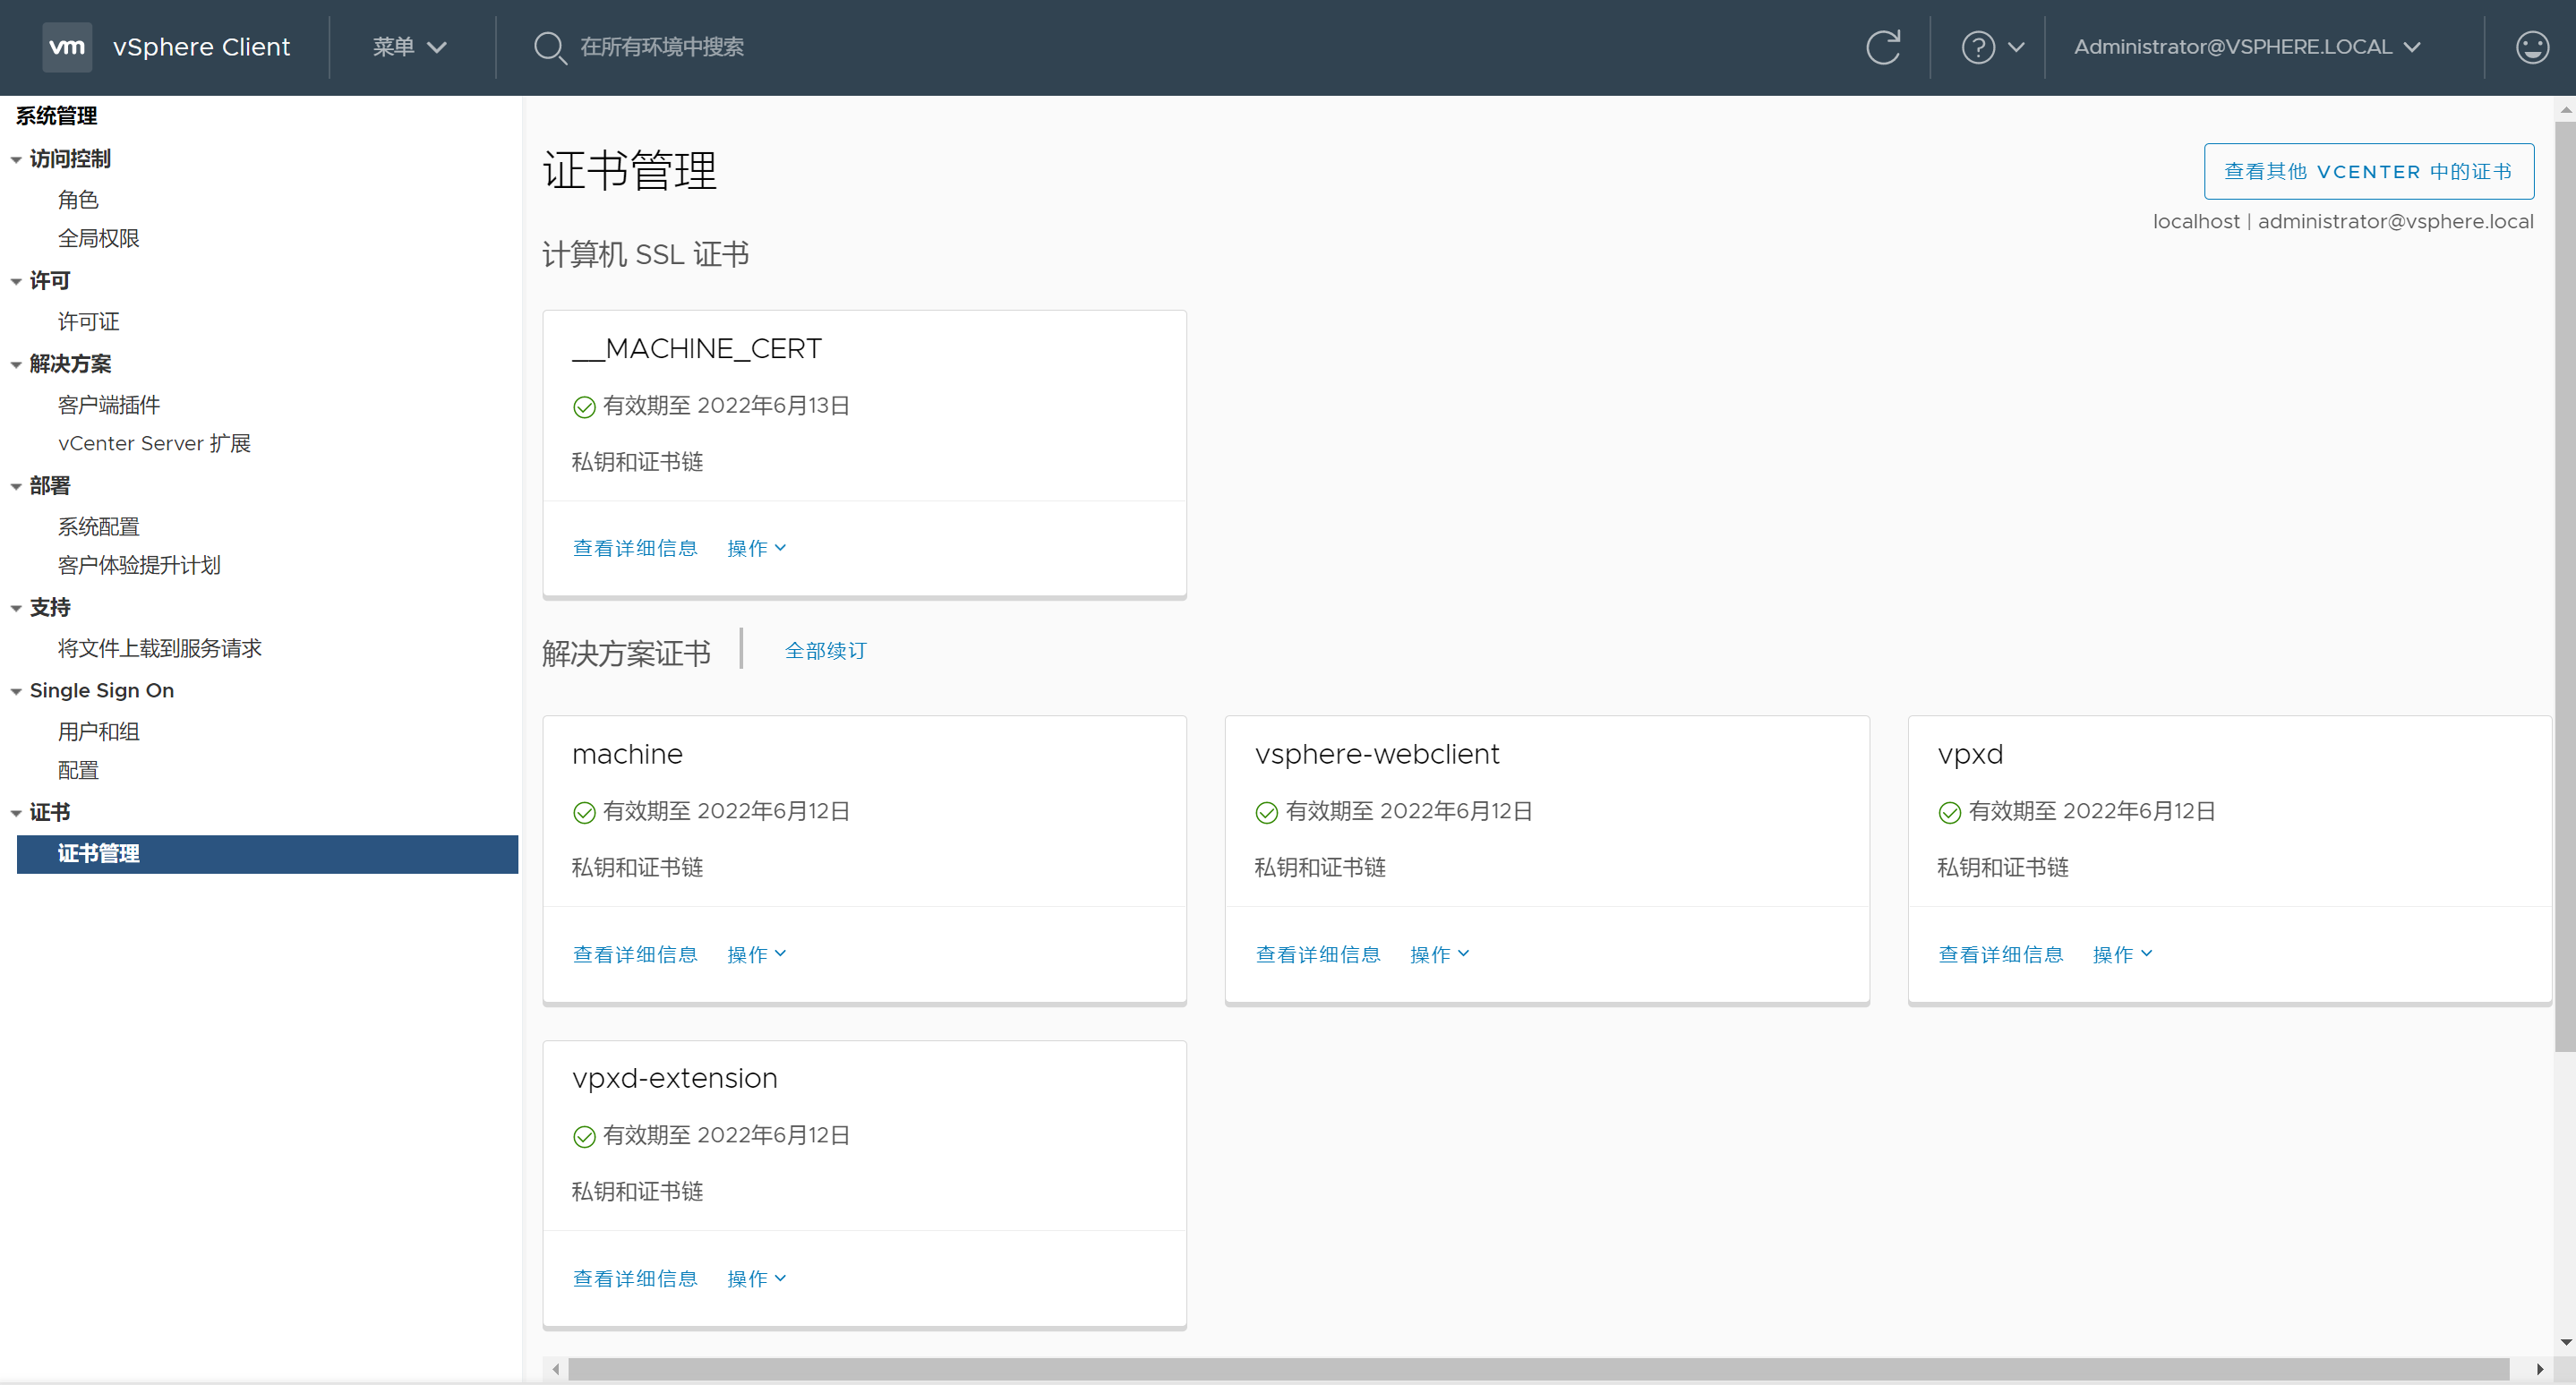Screen dimensions: 2576x1385
Task: Click the valid checkmark icon on machine card
Action: (584, 813)
